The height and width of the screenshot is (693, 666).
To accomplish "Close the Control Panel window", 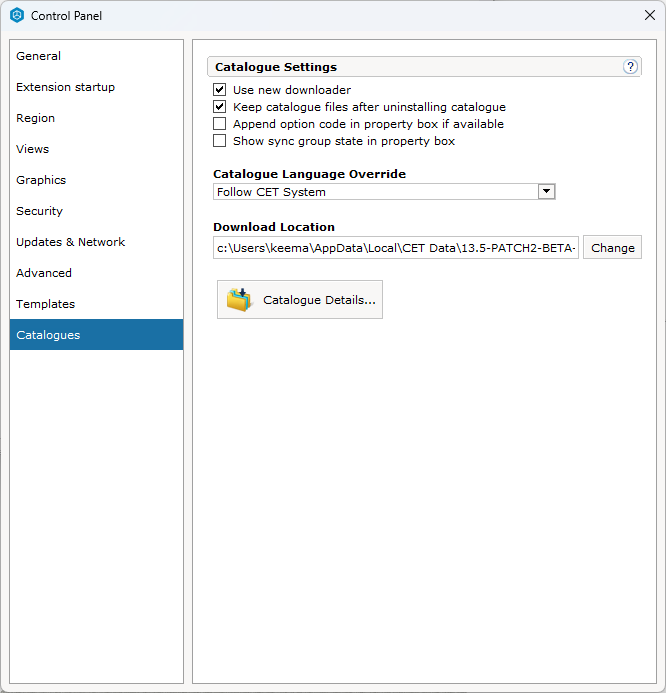I will pyautogui.click(x=650, y=15).
